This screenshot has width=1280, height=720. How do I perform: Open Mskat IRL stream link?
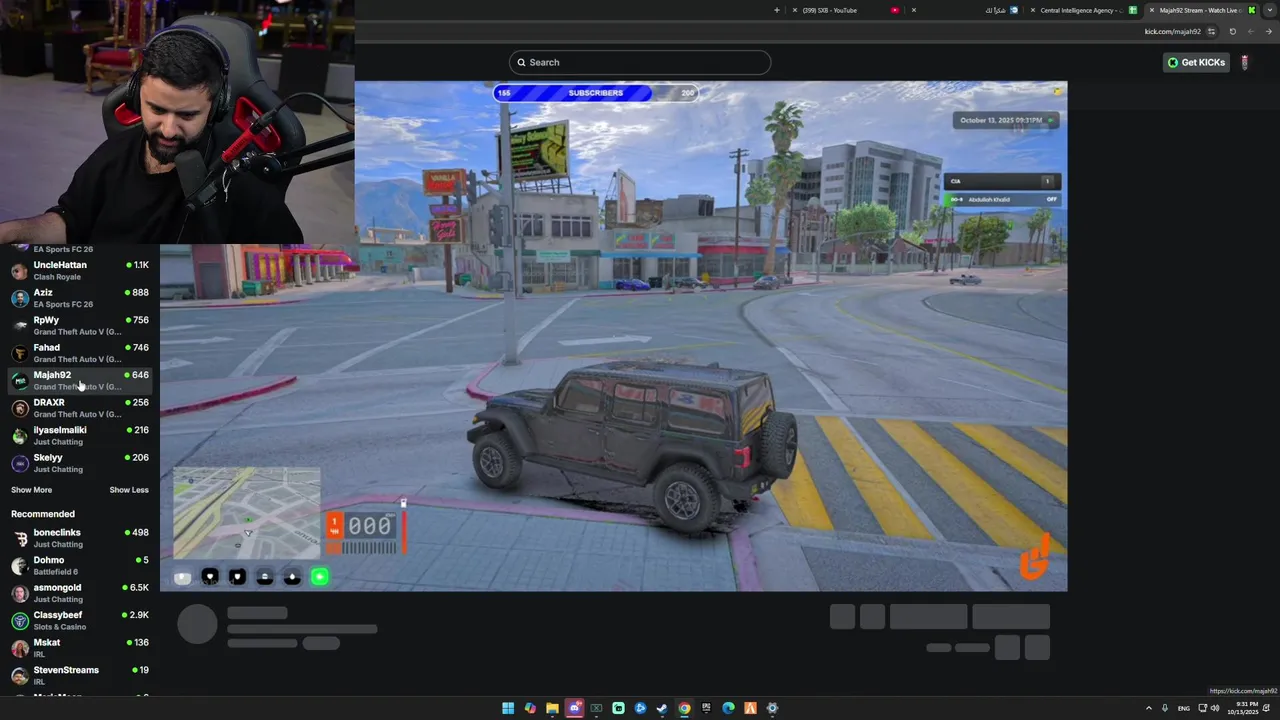(x=80, y=648)
